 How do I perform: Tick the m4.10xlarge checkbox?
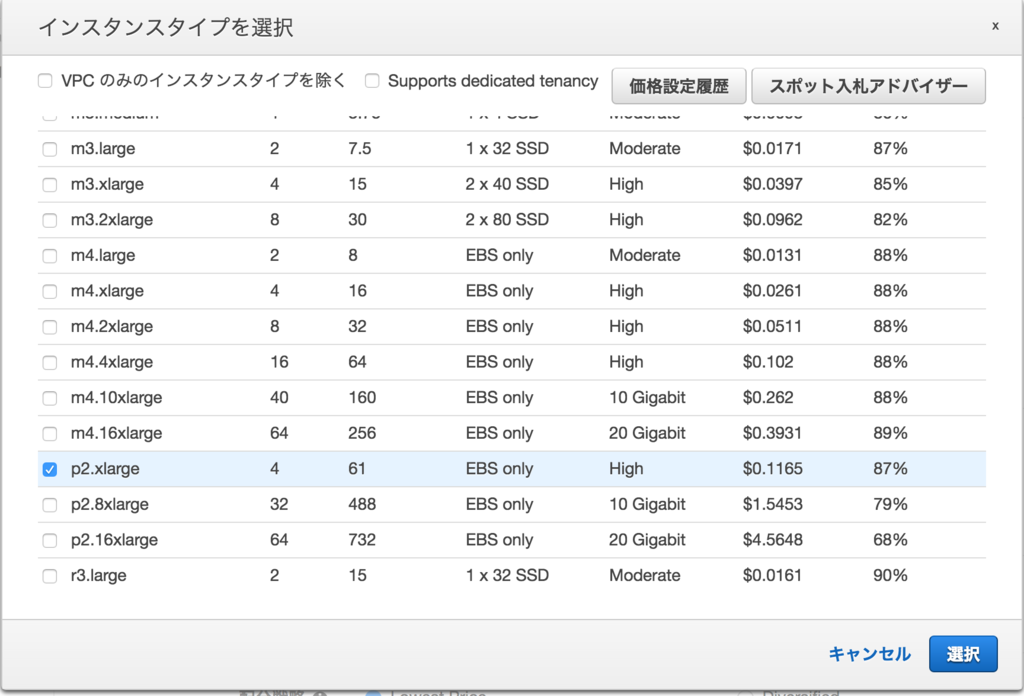50,398
